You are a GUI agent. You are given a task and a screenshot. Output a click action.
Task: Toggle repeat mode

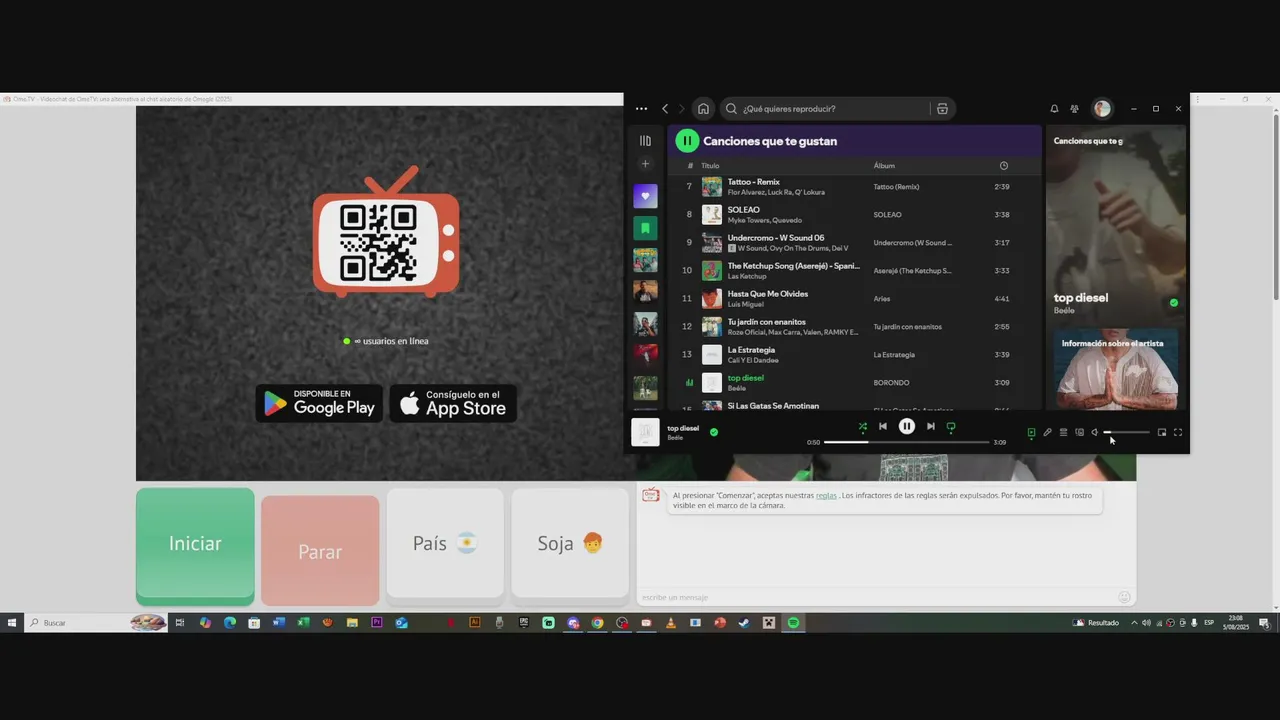951,426
